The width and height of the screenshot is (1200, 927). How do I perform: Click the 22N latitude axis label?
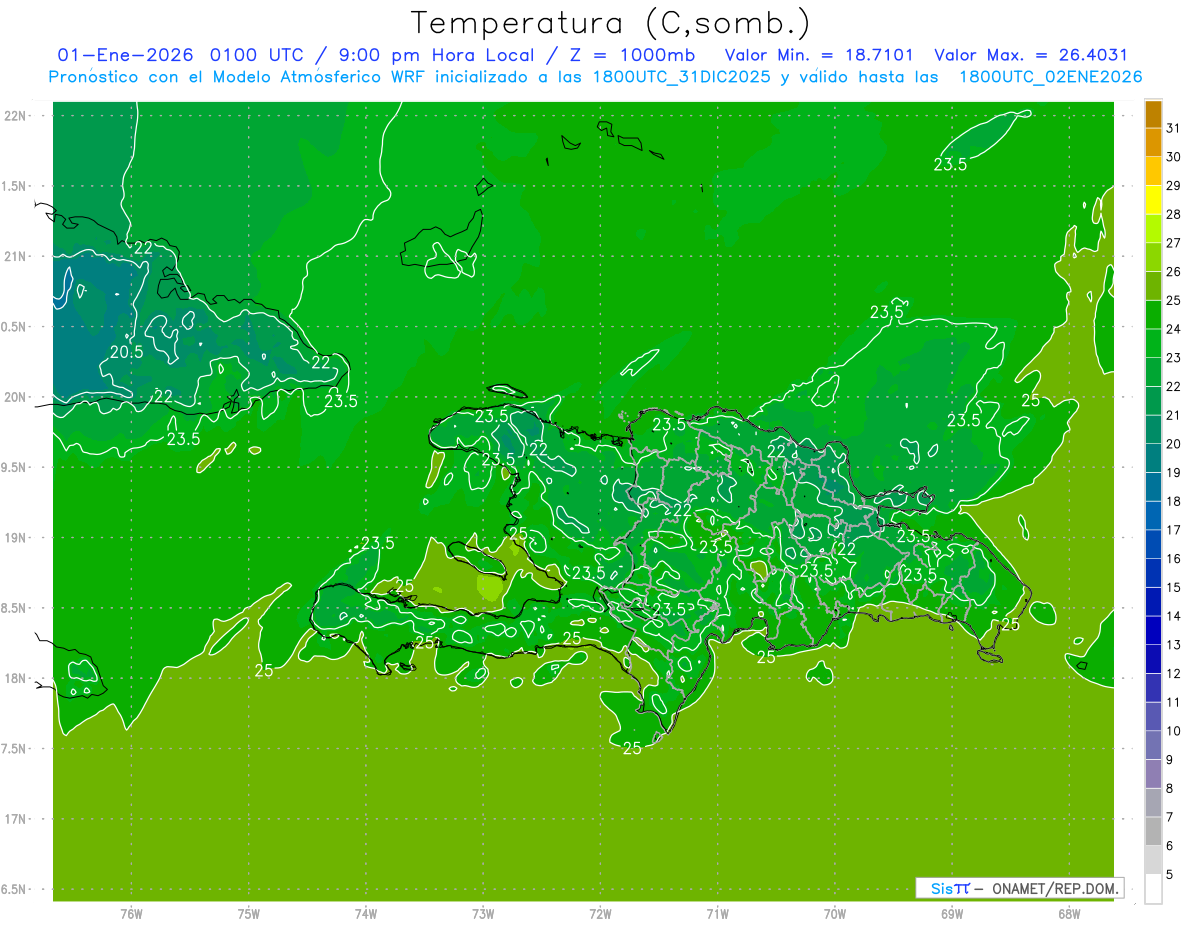point(15,116)
